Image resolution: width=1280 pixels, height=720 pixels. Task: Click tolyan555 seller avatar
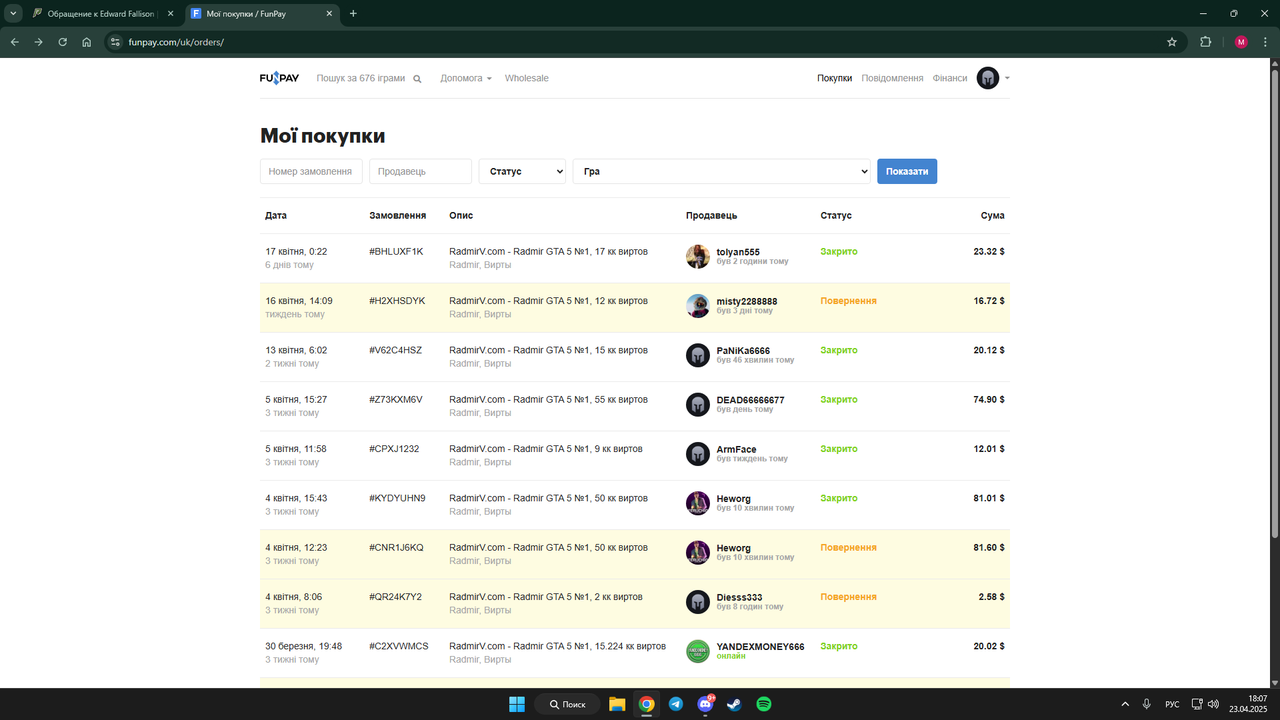click(698, 256)
